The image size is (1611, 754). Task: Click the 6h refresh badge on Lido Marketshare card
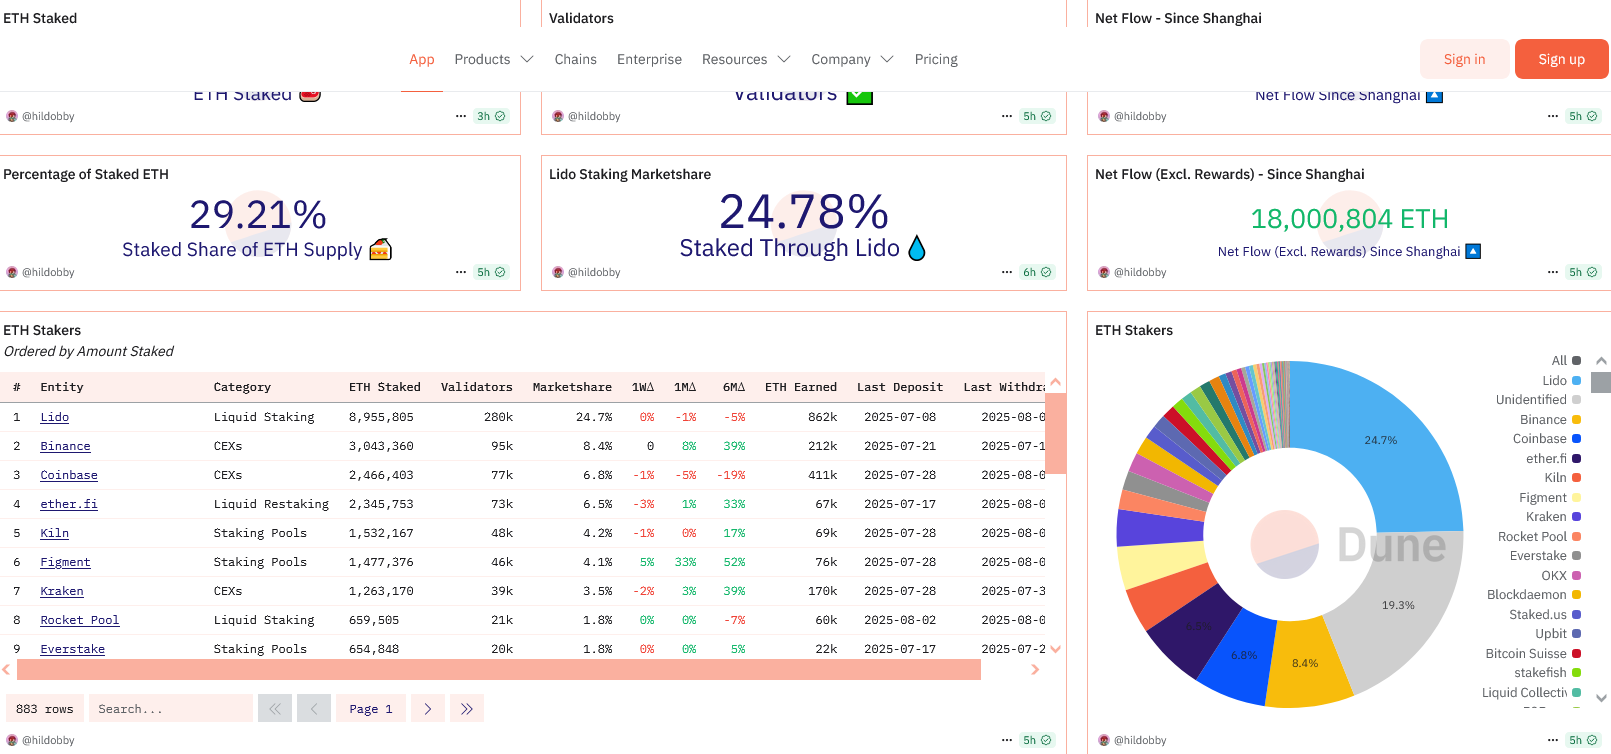click(1037, 272)
